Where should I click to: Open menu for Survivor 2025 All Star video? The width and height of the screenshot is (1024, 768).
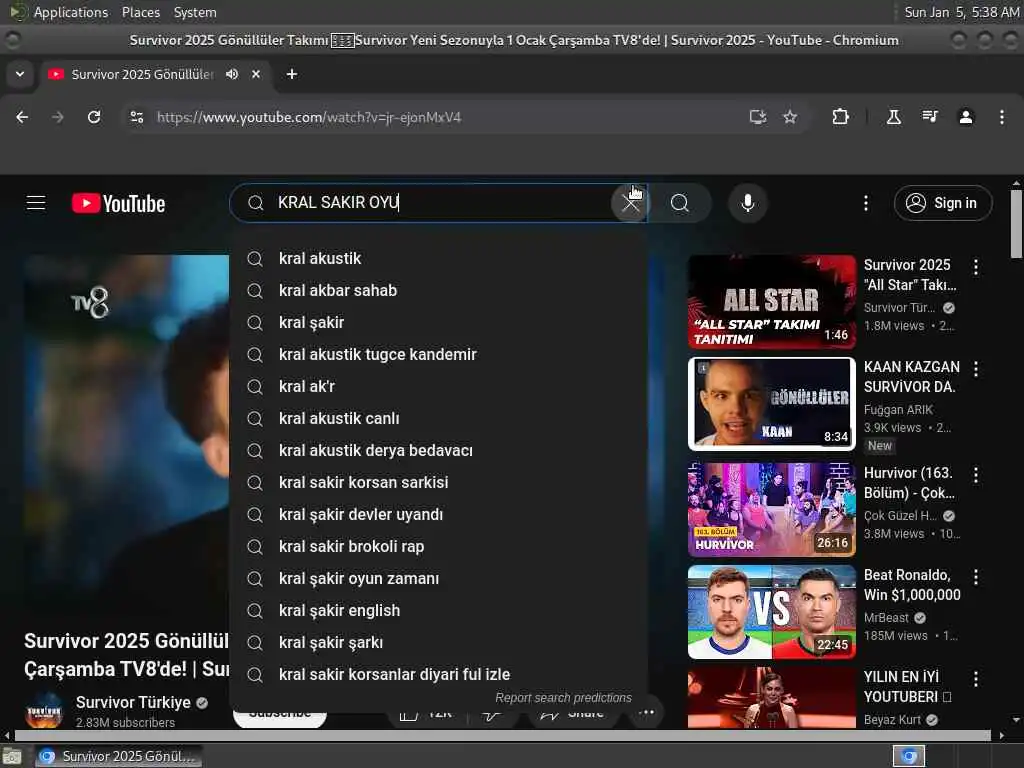976,266
